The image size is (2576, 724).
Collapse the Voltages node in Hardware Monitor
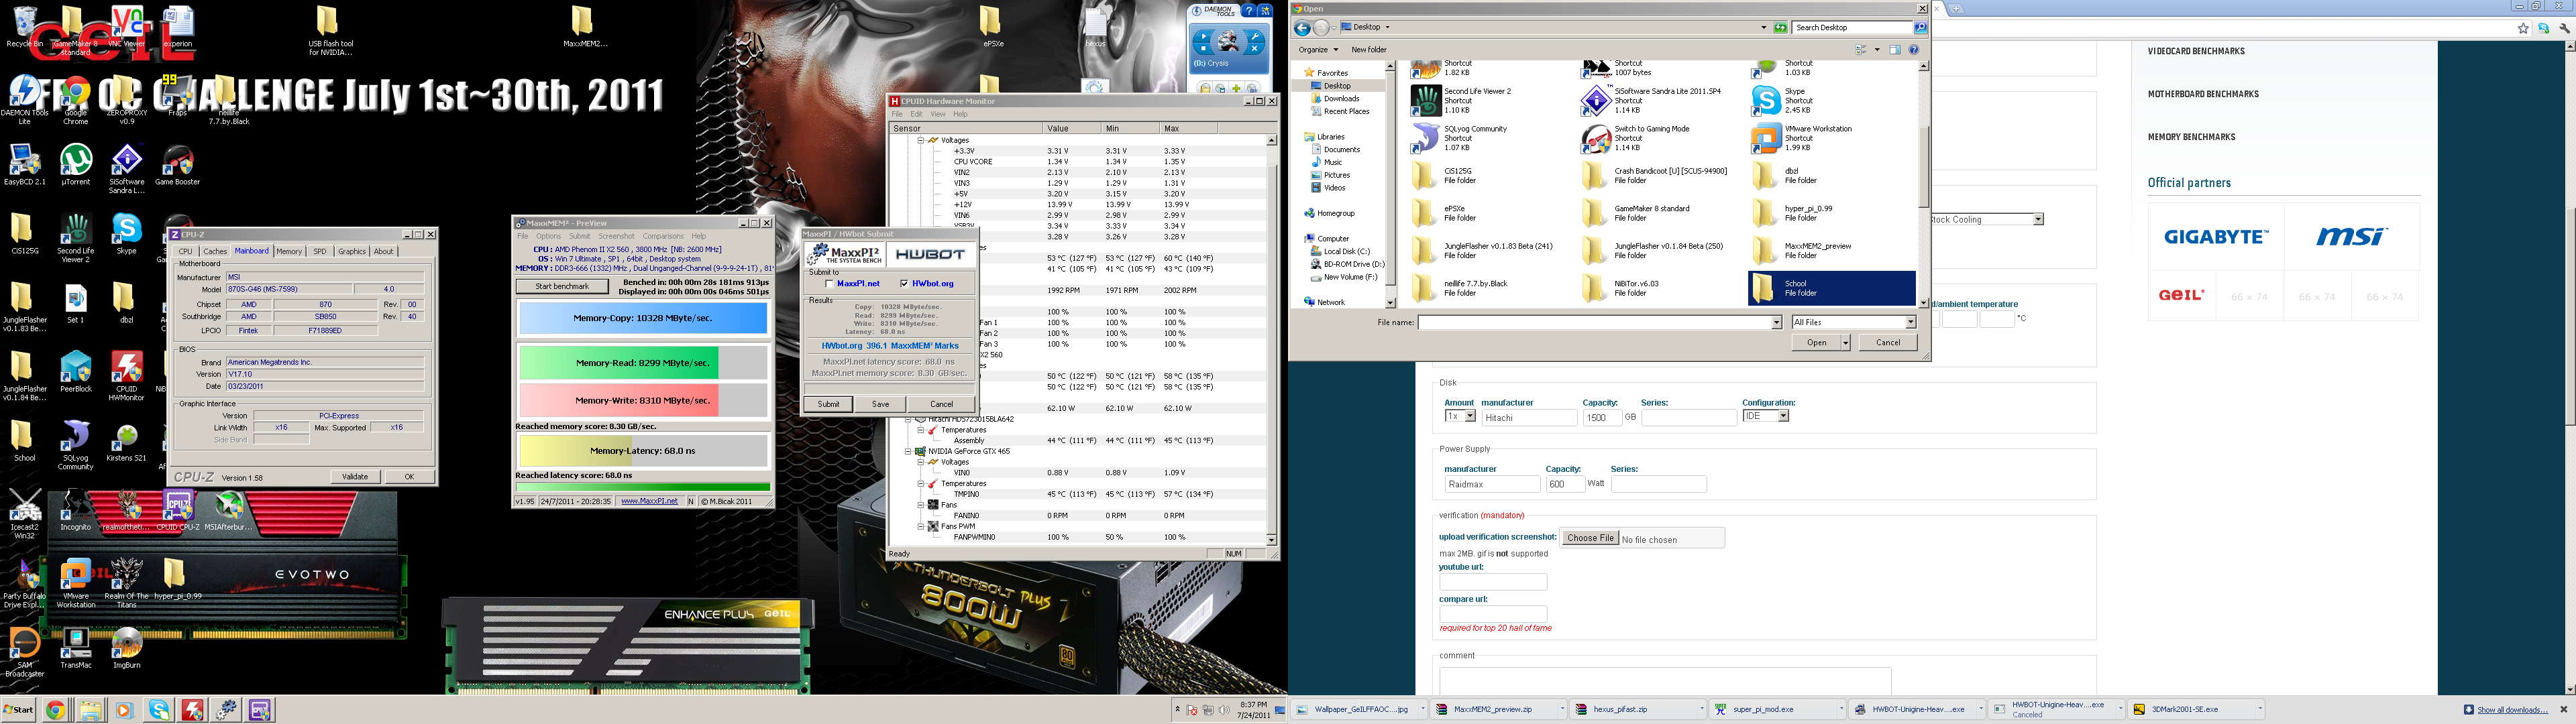point(922,141)
